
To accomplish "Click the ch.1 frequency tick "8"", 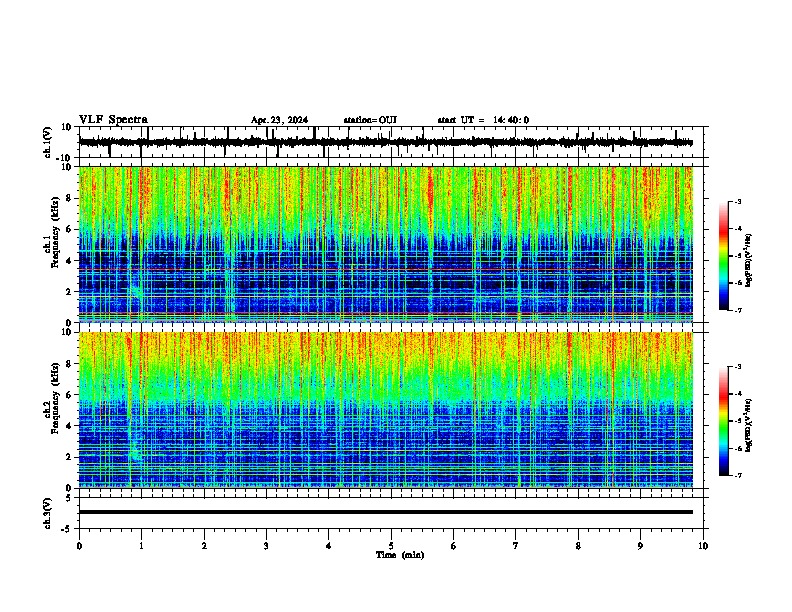I will (x=69, y=198).
